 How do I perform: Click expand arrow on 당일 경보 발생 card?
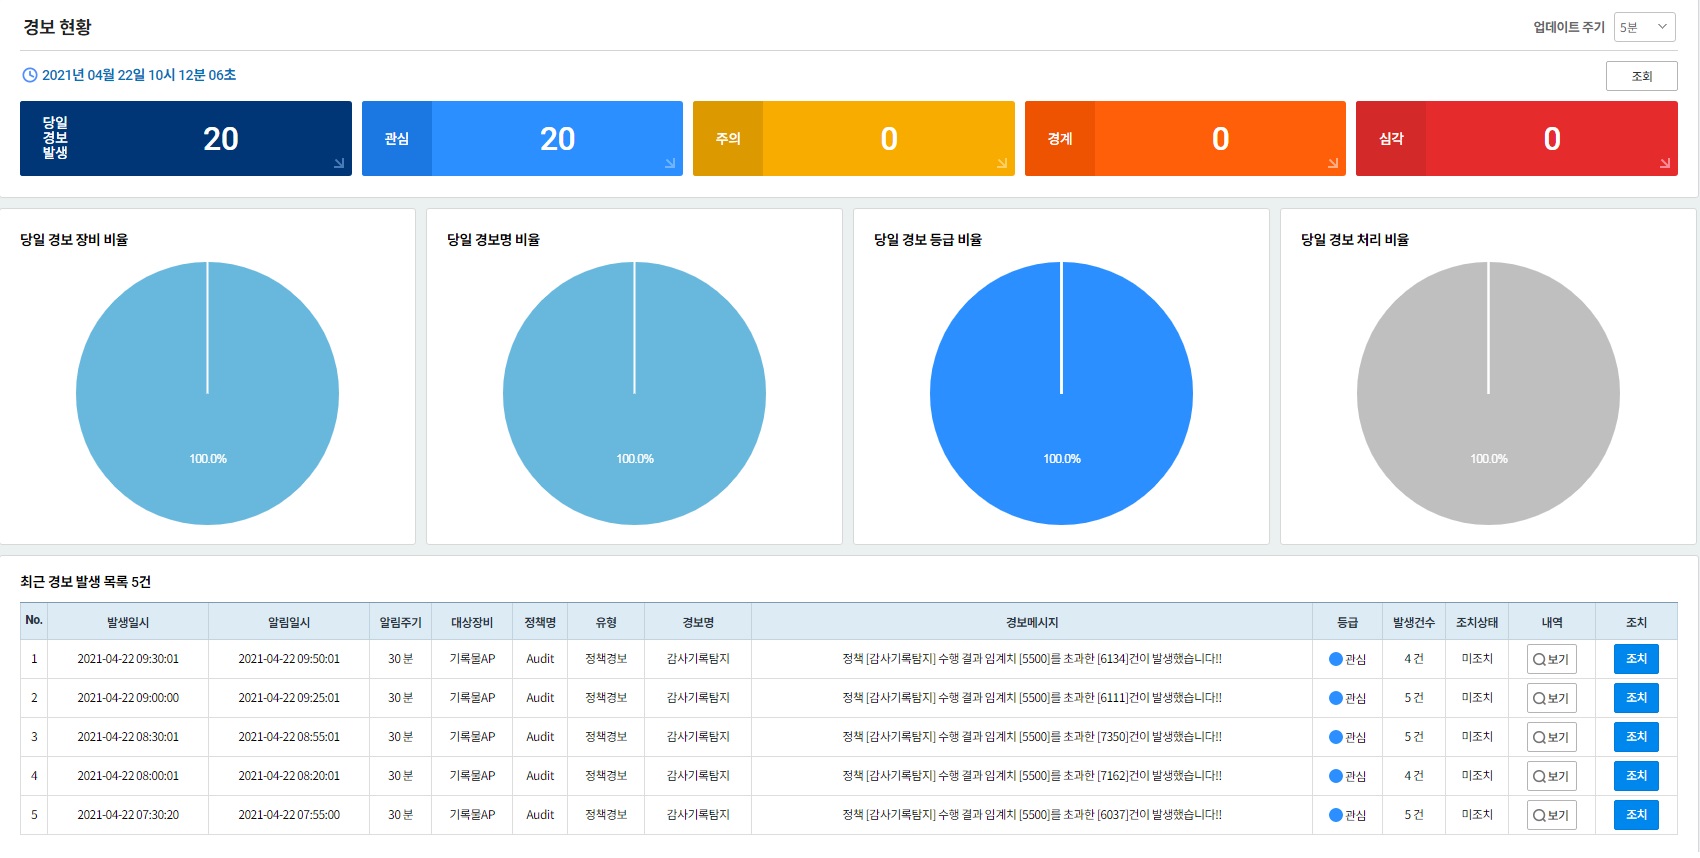339,163
